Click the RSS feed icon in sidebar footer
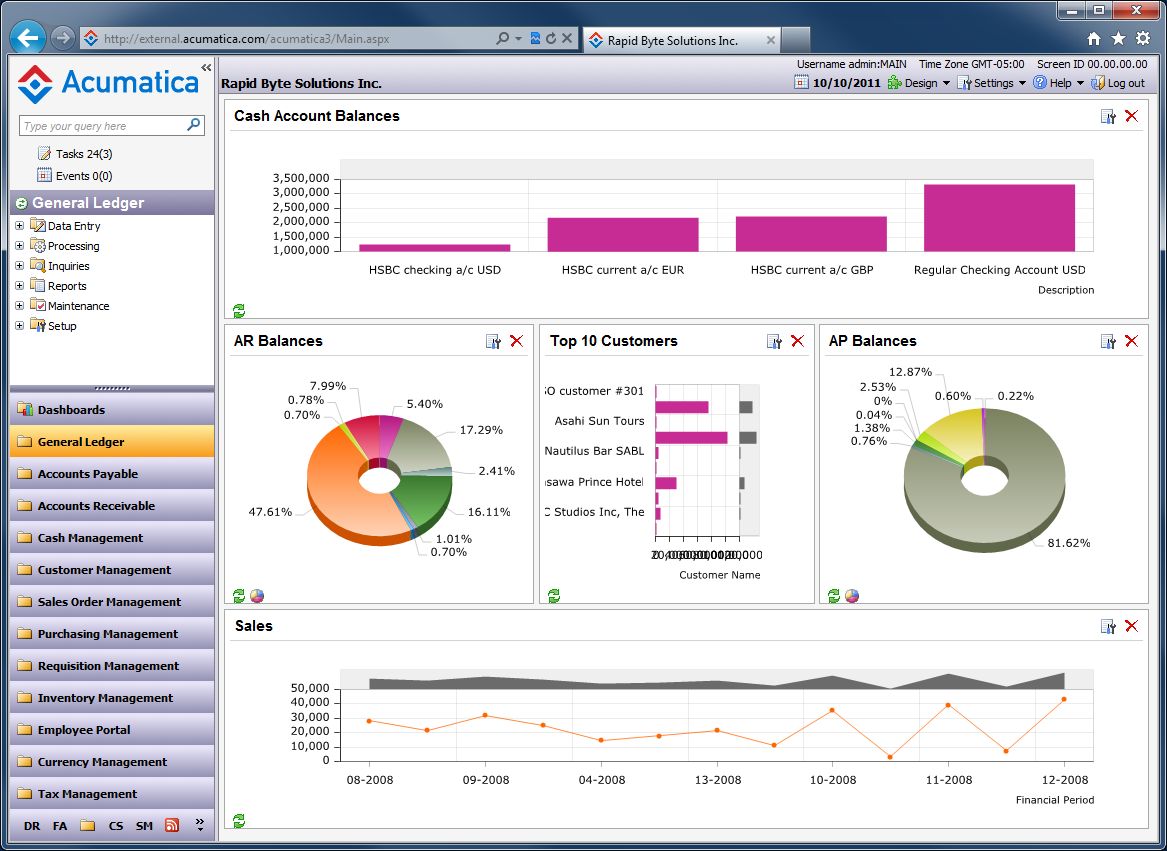The height and width of the screenshot is (851, 1167). tap(171, 825)
